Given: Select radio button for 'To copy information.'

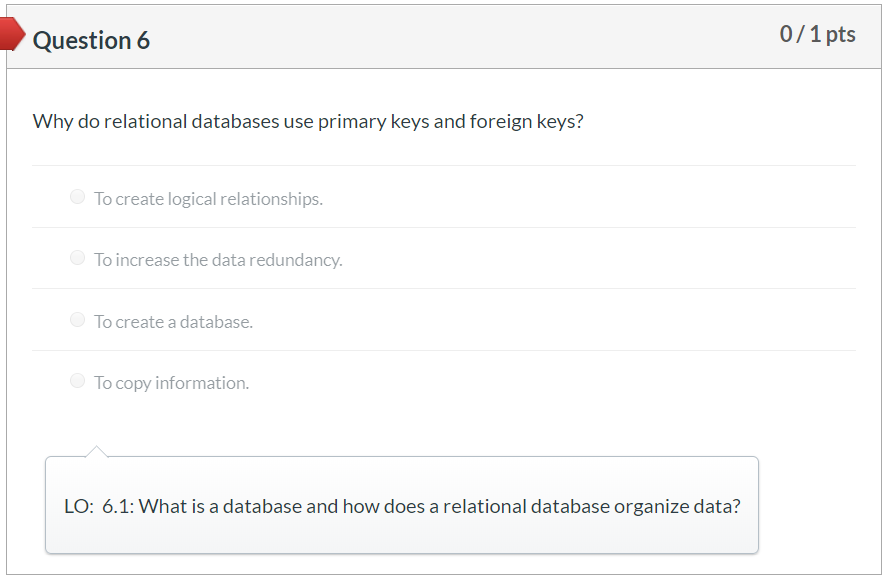Looking at the screenshot, I should [77, 380].
